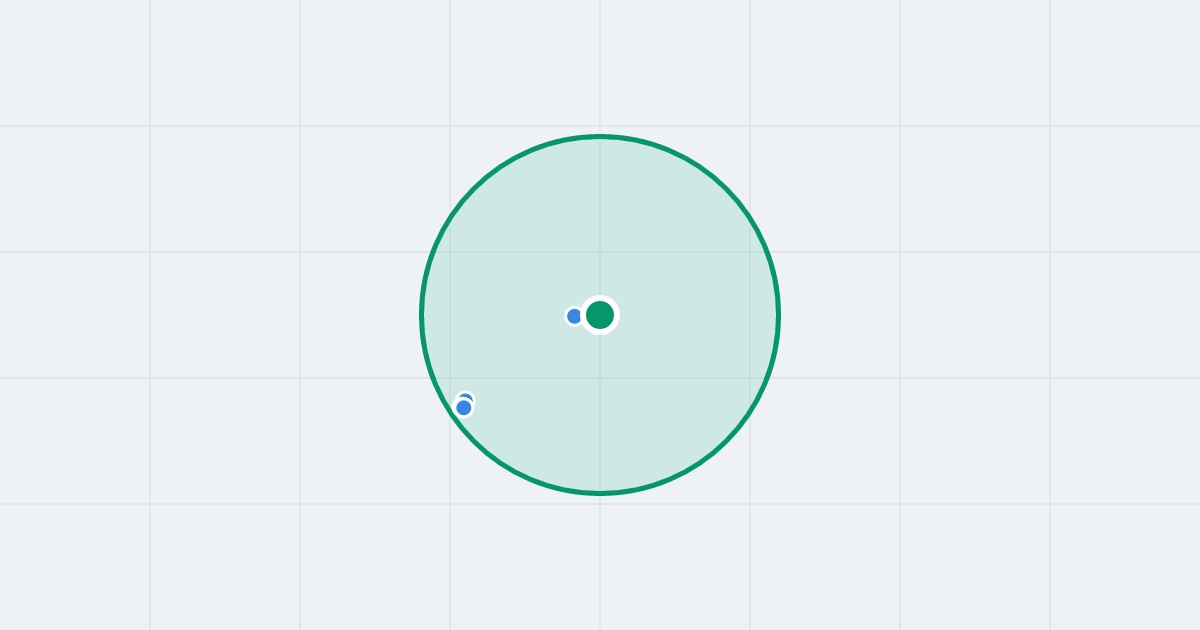1200x630 pixels.
Task: Click the green circle outline at its bottommost point
Action: 600,493
